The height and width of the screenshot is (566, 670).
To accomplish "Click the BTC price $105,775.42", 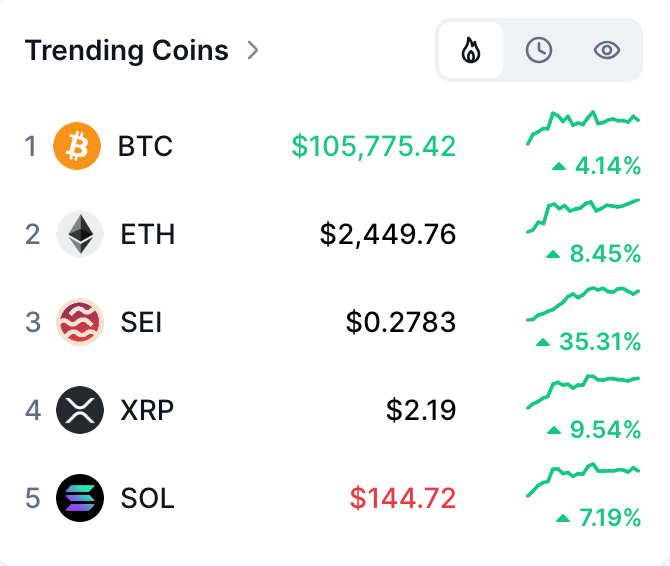I will pyautogui.click(x=374, y=146).
